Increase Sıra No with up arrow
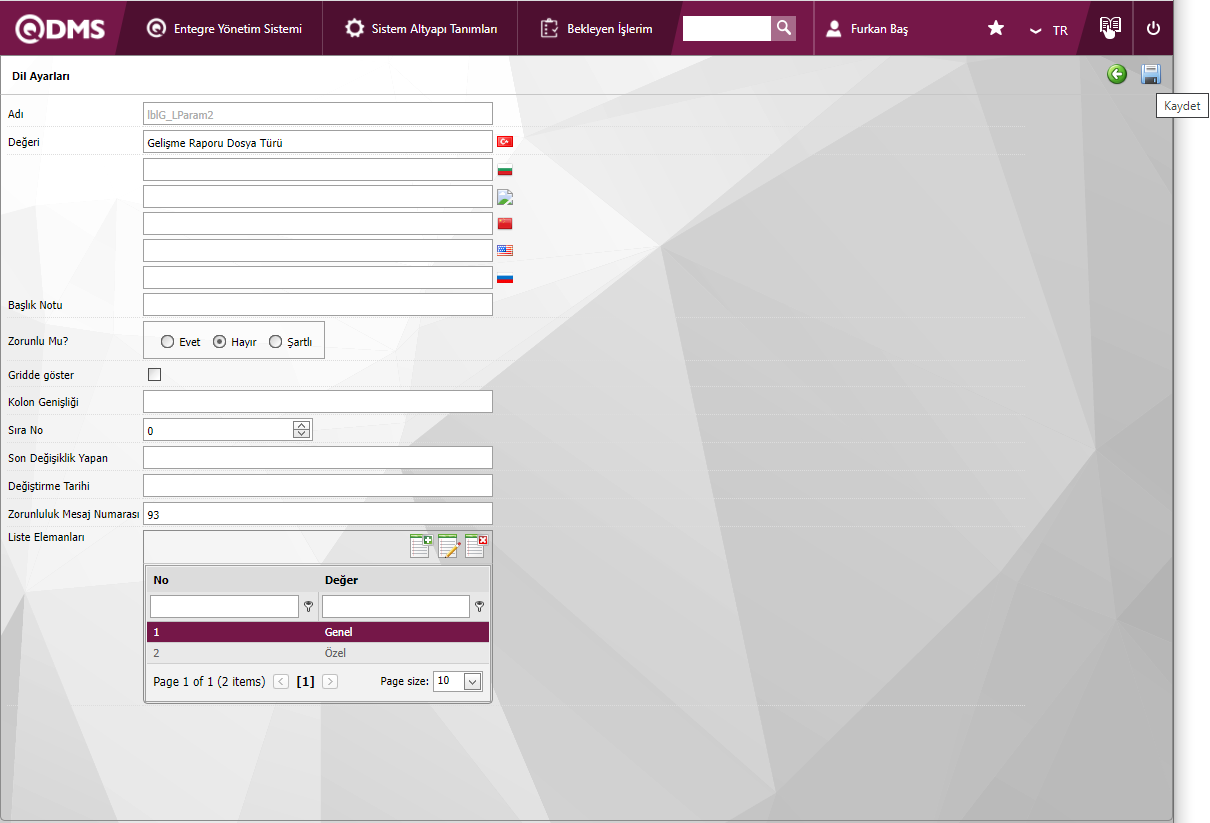The height and width of the screenshot is (823, 1210). click(x=302, y=425)
